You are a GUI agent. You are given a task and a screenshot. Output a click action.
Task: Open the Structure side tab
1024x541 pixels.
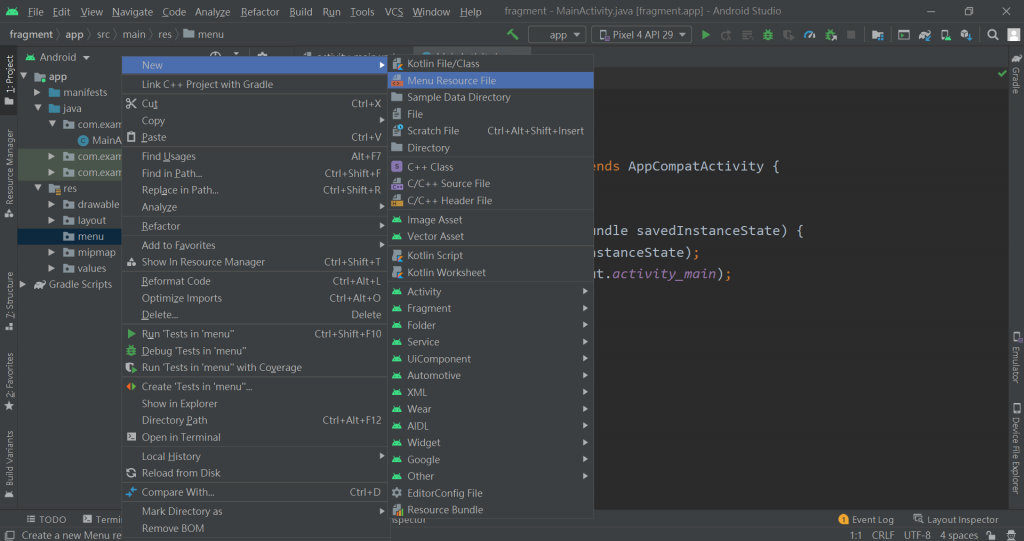pos(9,301)
